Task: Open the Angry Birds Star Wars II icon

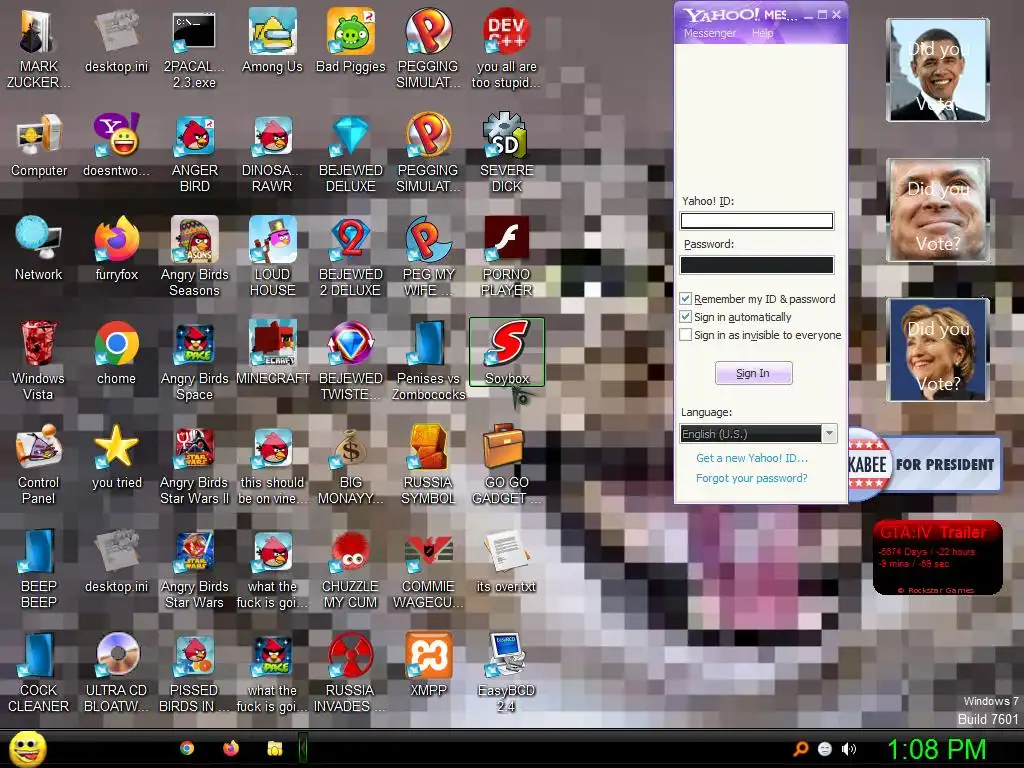Action: pyautogui.click(x=195, y=464)
